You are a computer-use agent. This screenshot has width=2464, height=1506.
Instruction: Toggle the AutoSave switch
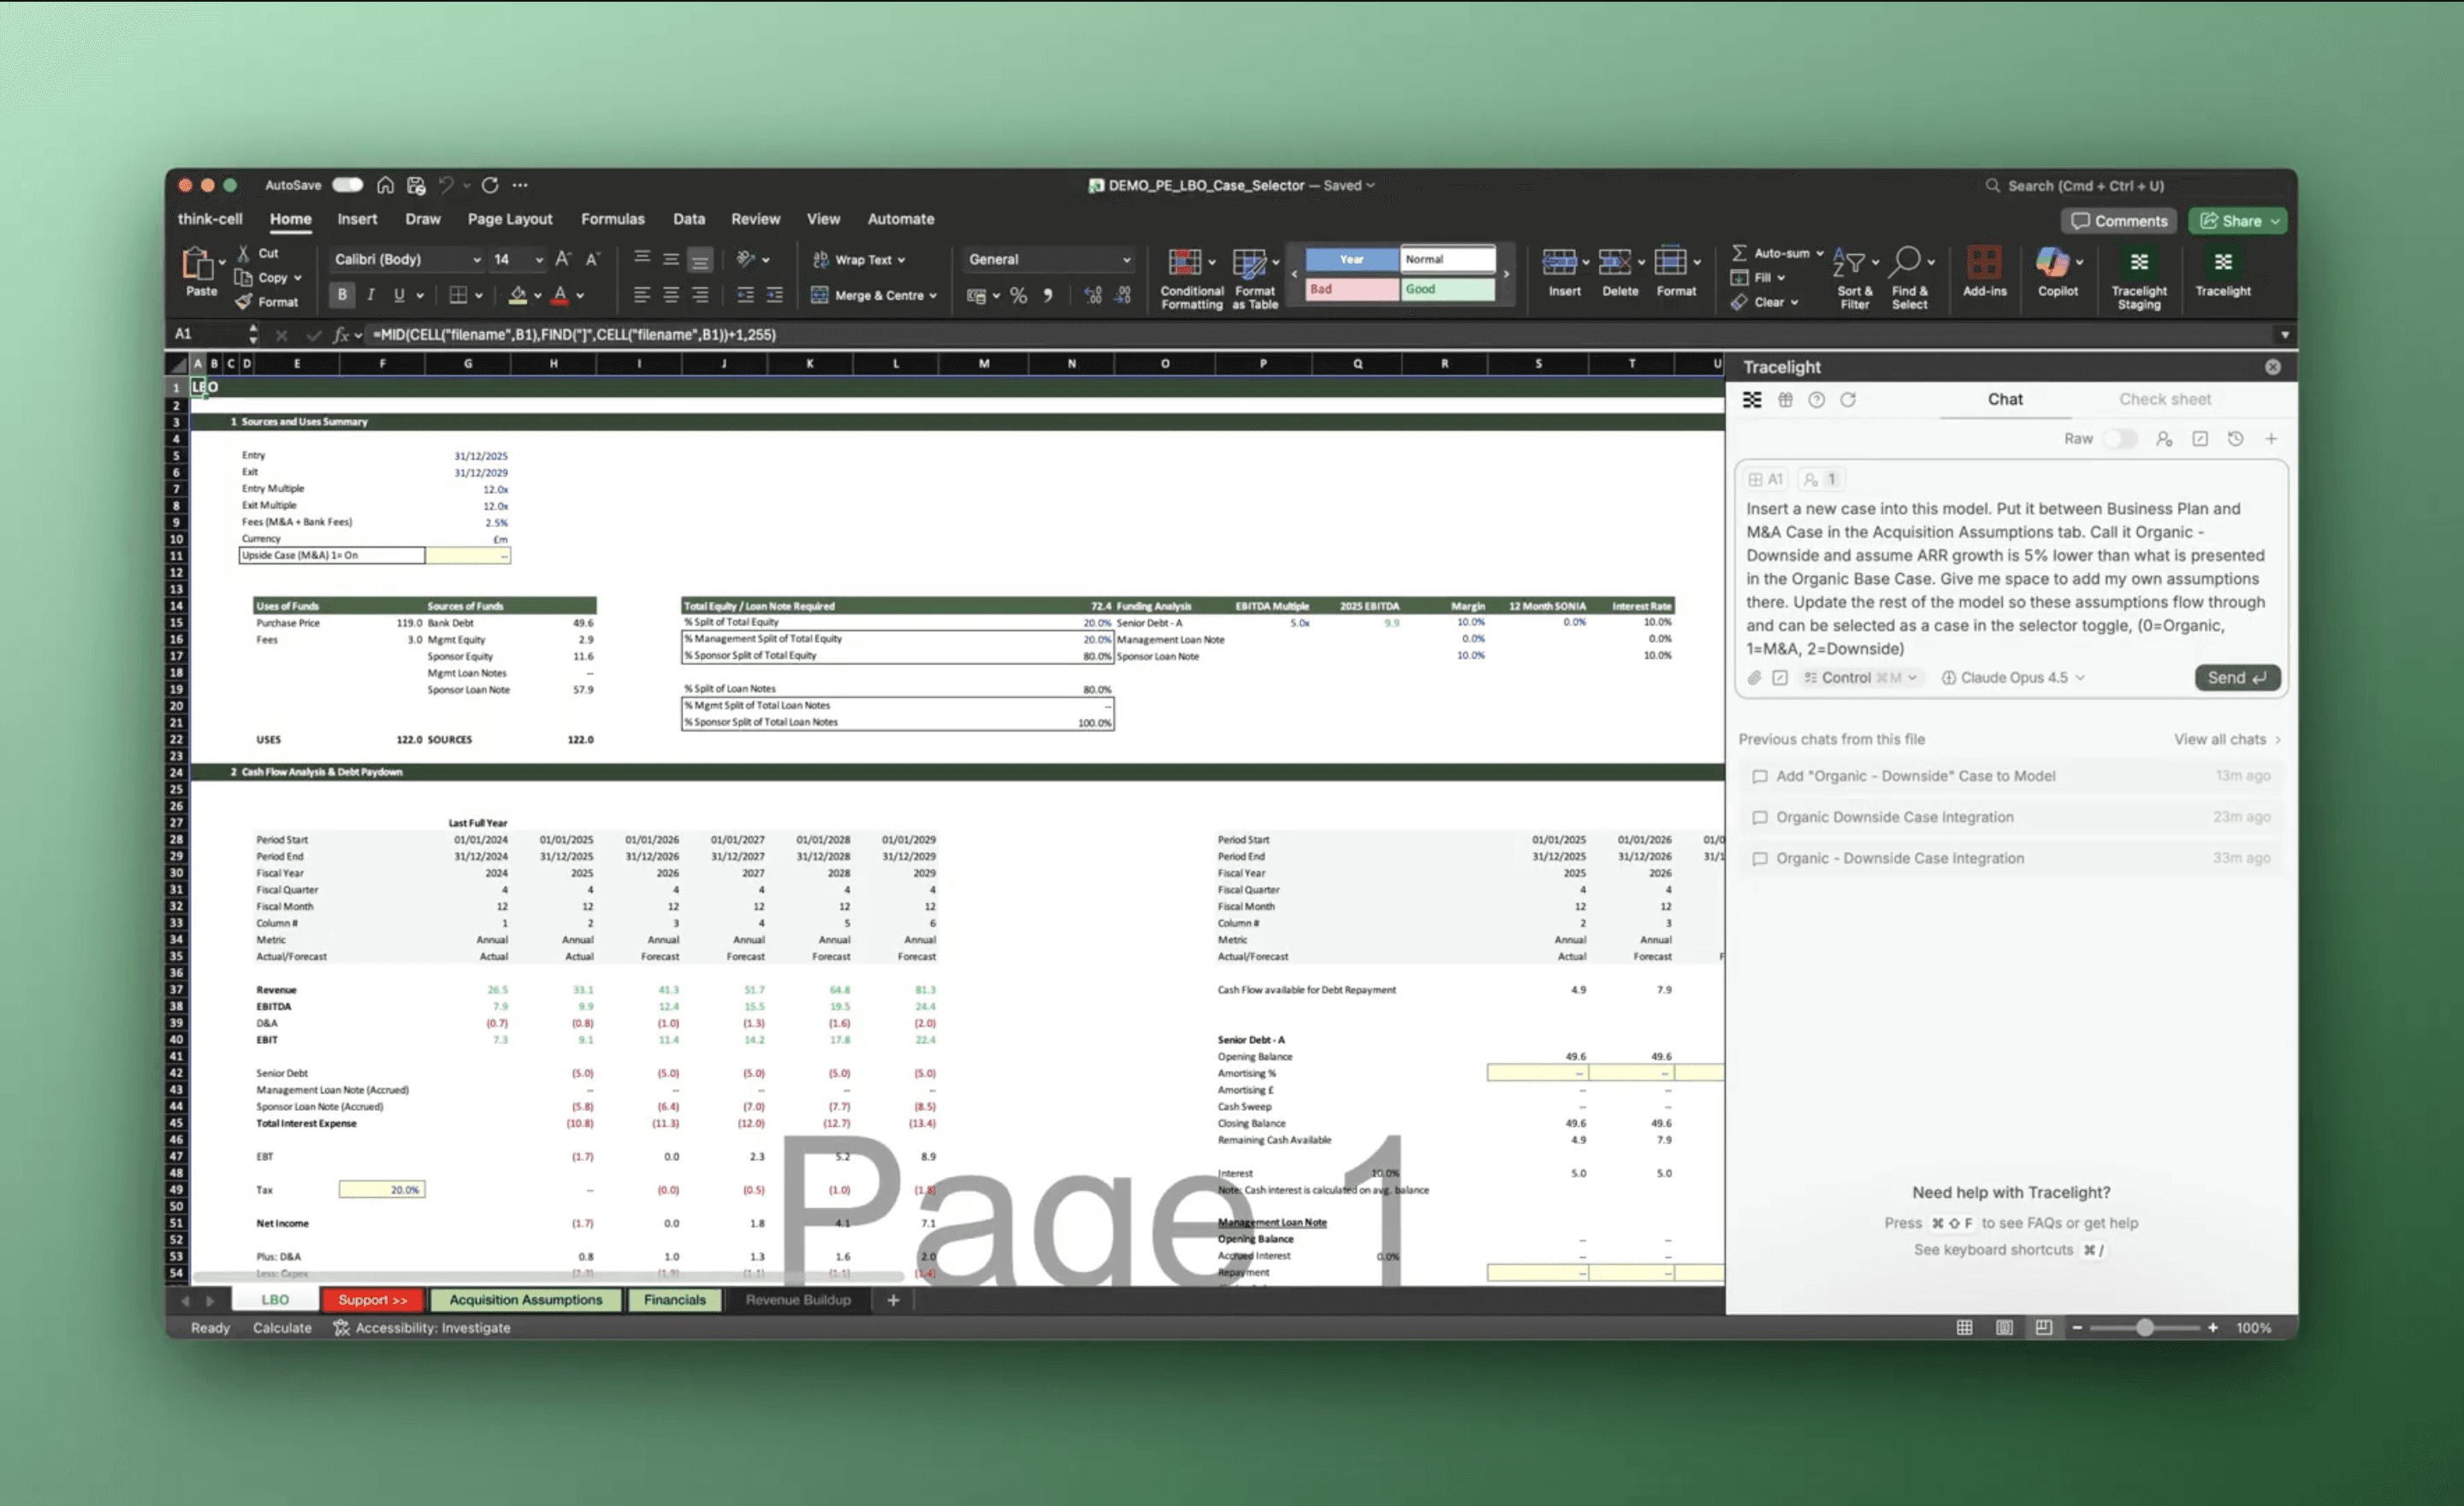tap(347, 185)
